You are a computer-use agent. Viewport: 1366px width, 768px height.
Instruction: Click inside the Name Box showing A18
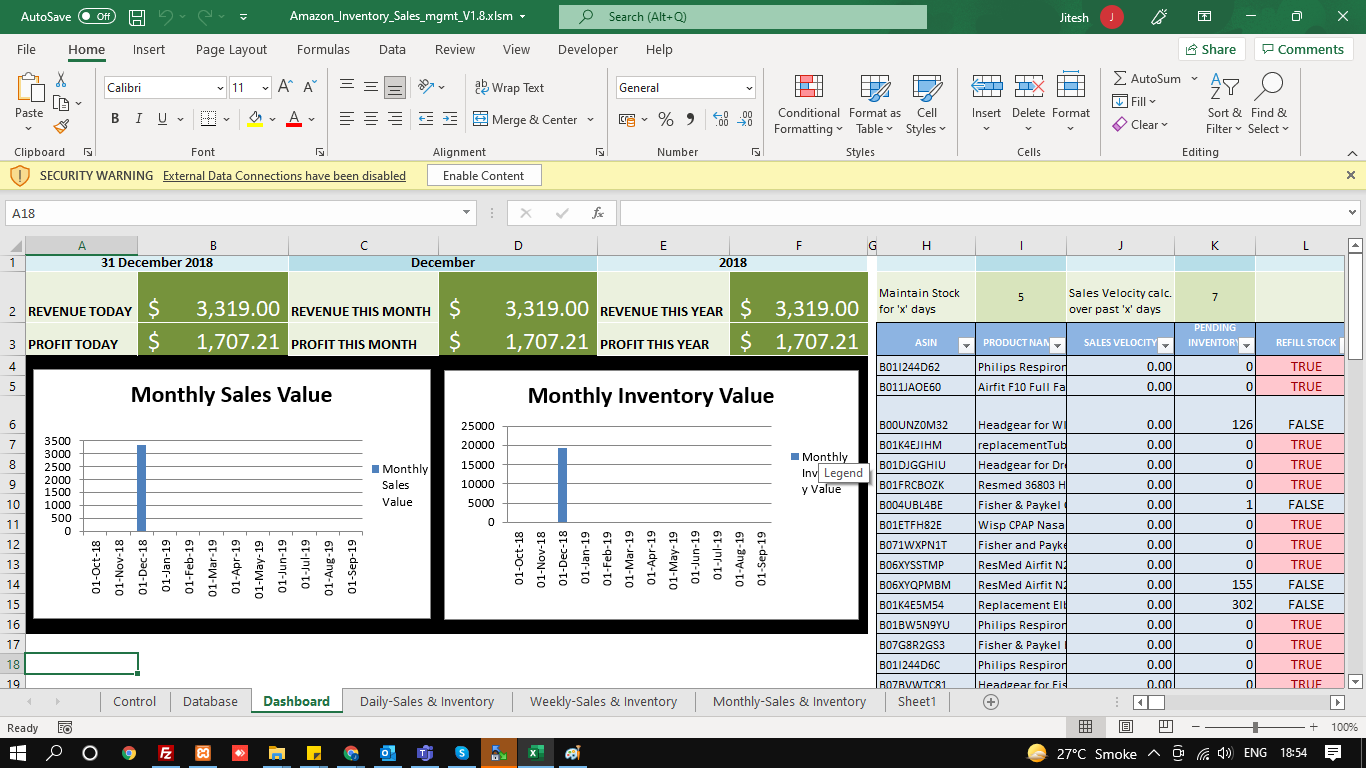coord(230,213)
